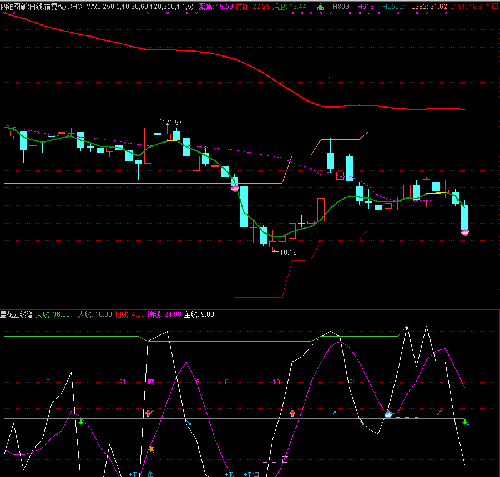Image resolution: width=500 pixels, height=477 pixels.
Task: Select the main chart title text at top left
Action: (42, 6)
